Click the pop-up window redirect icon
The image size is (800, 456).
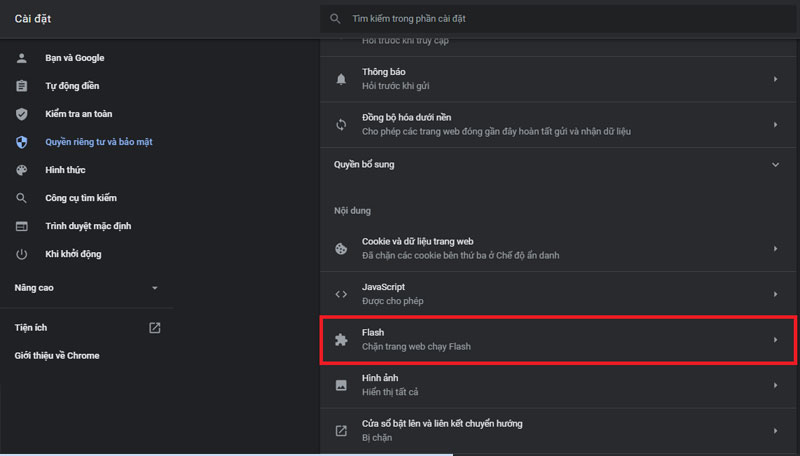point(341,431)
